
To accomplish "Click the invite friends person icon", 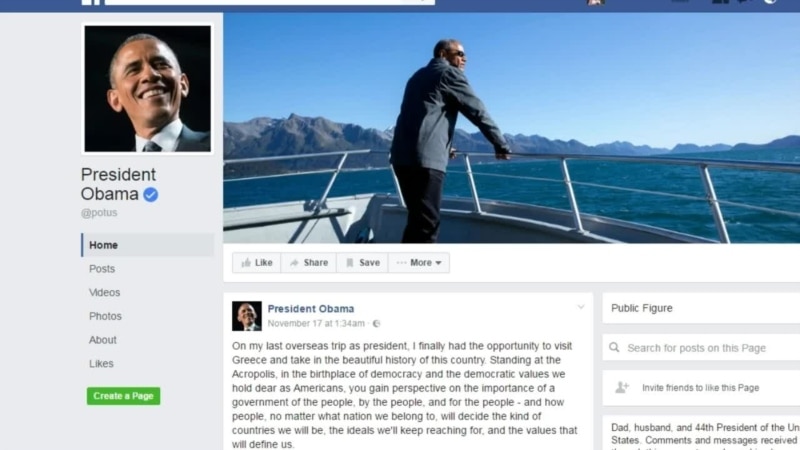I will tap(622, 387).
